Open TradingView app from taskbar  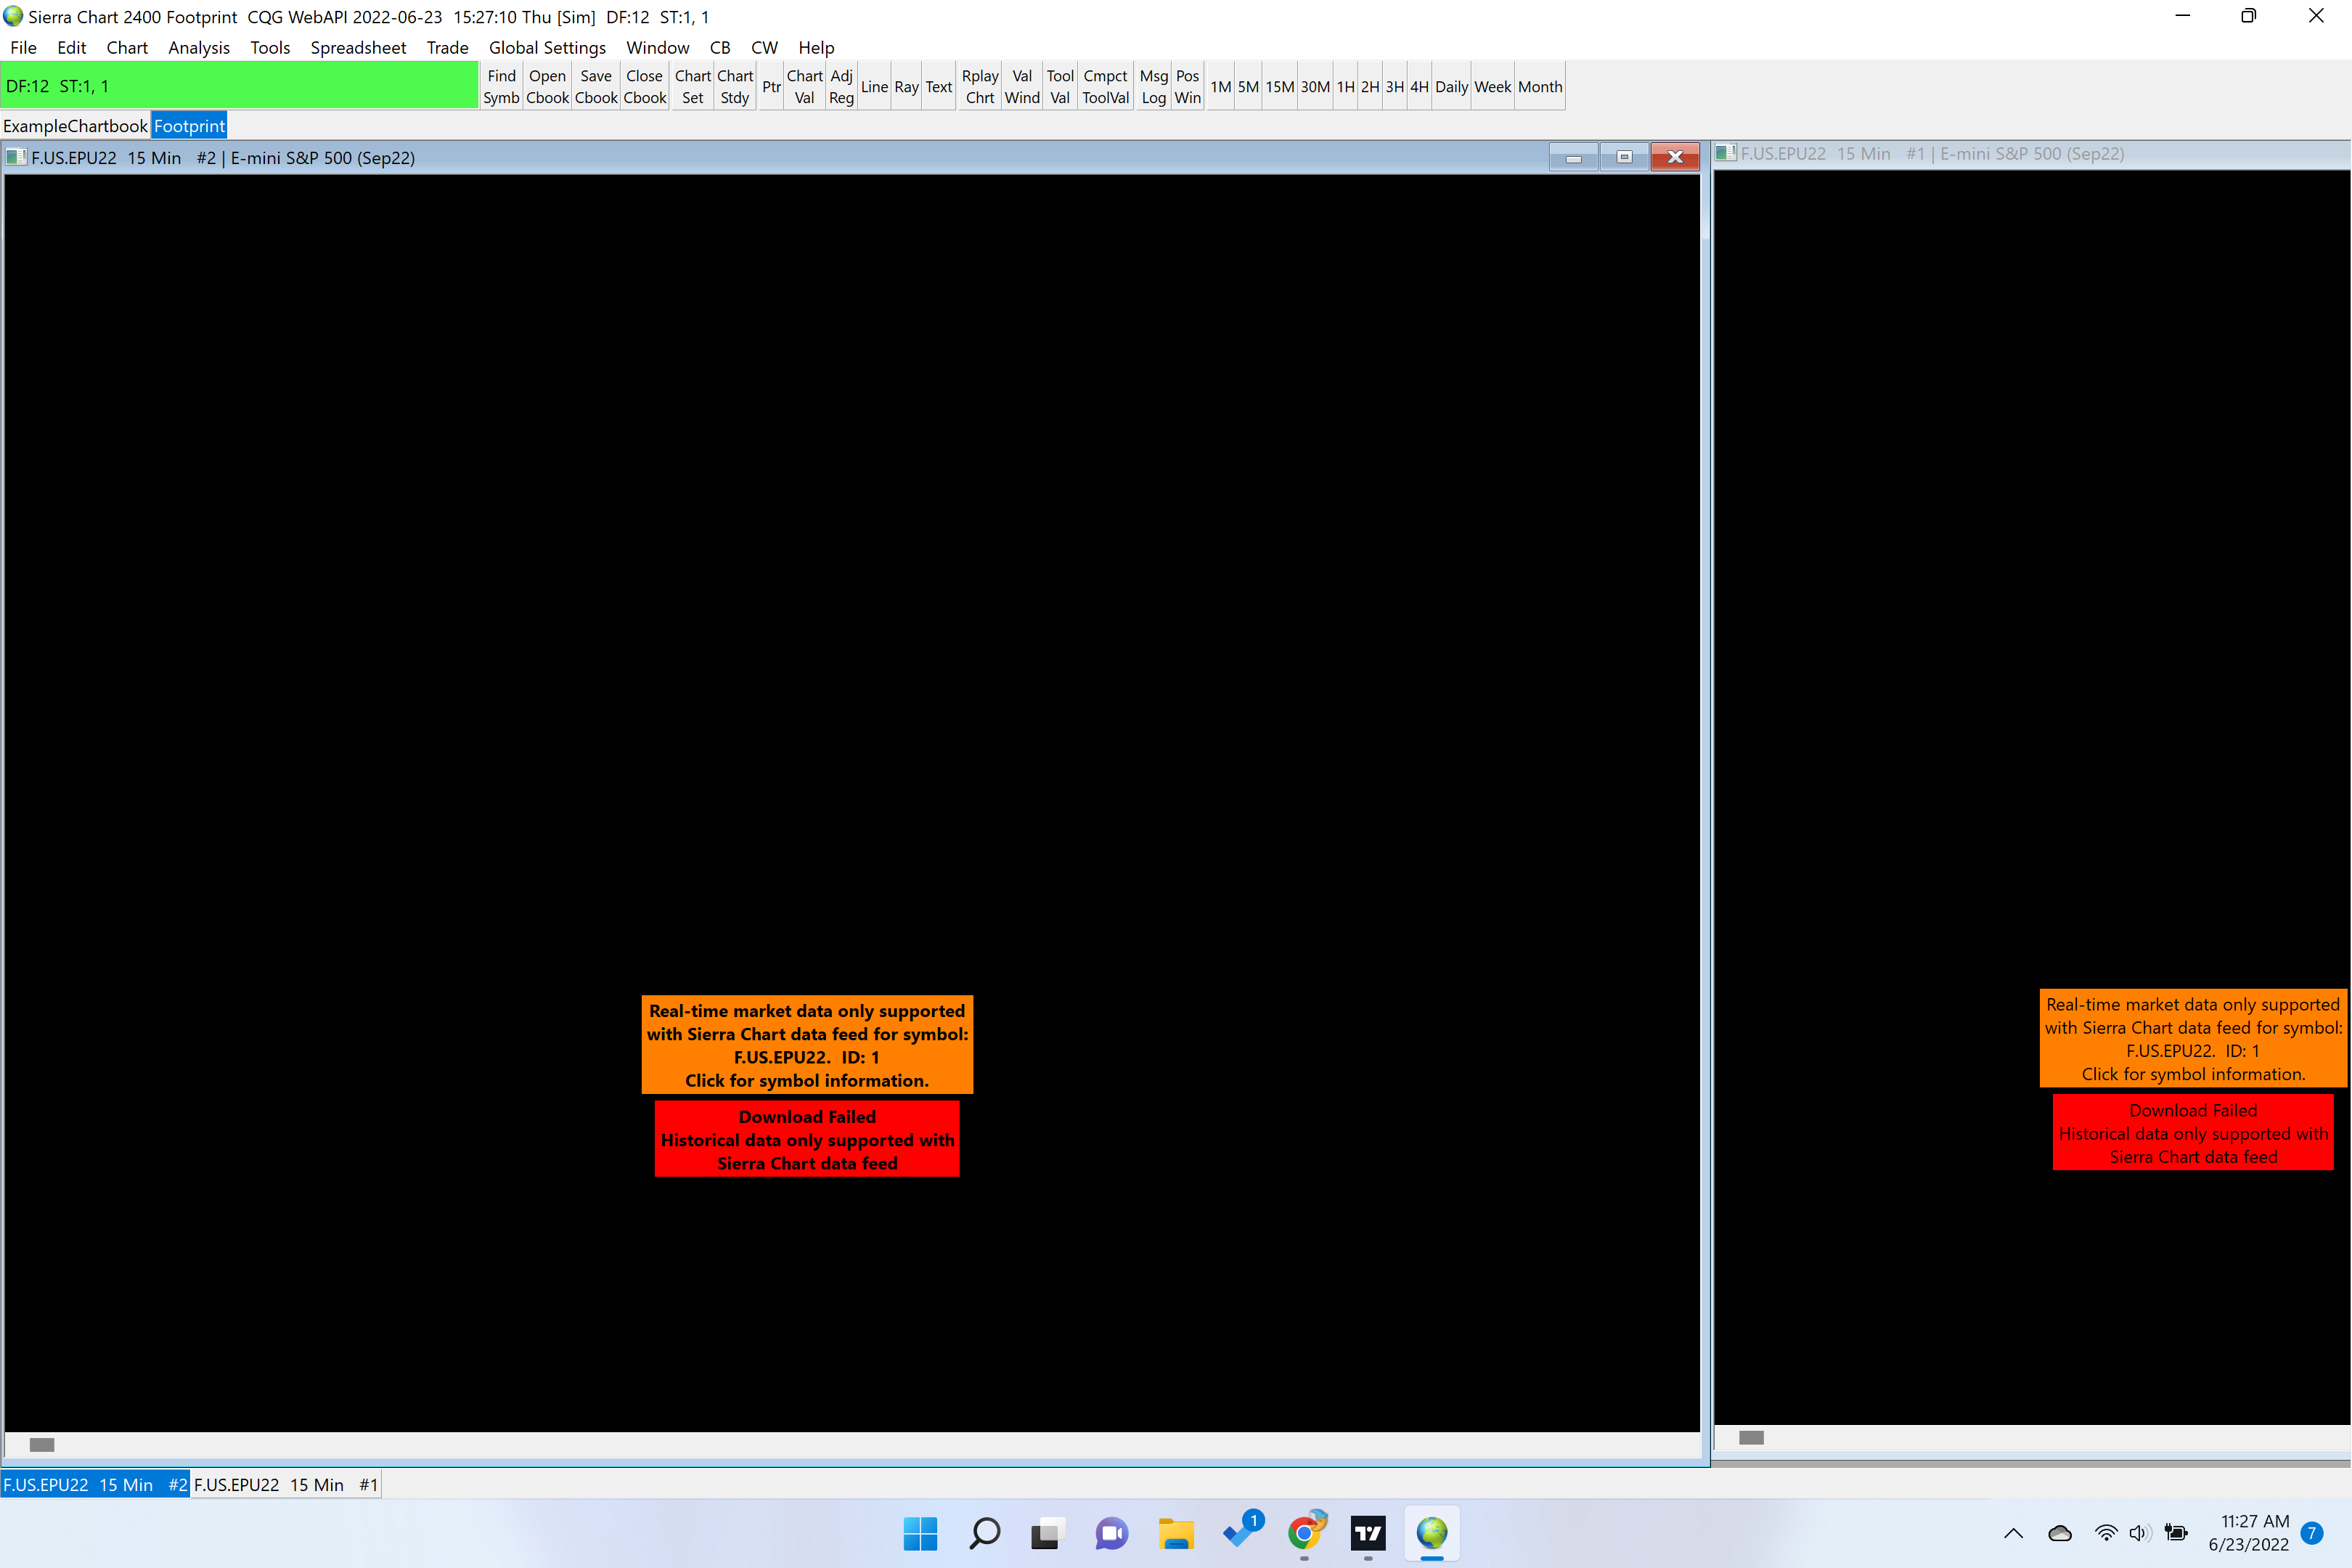(x=1368, y=1533)
